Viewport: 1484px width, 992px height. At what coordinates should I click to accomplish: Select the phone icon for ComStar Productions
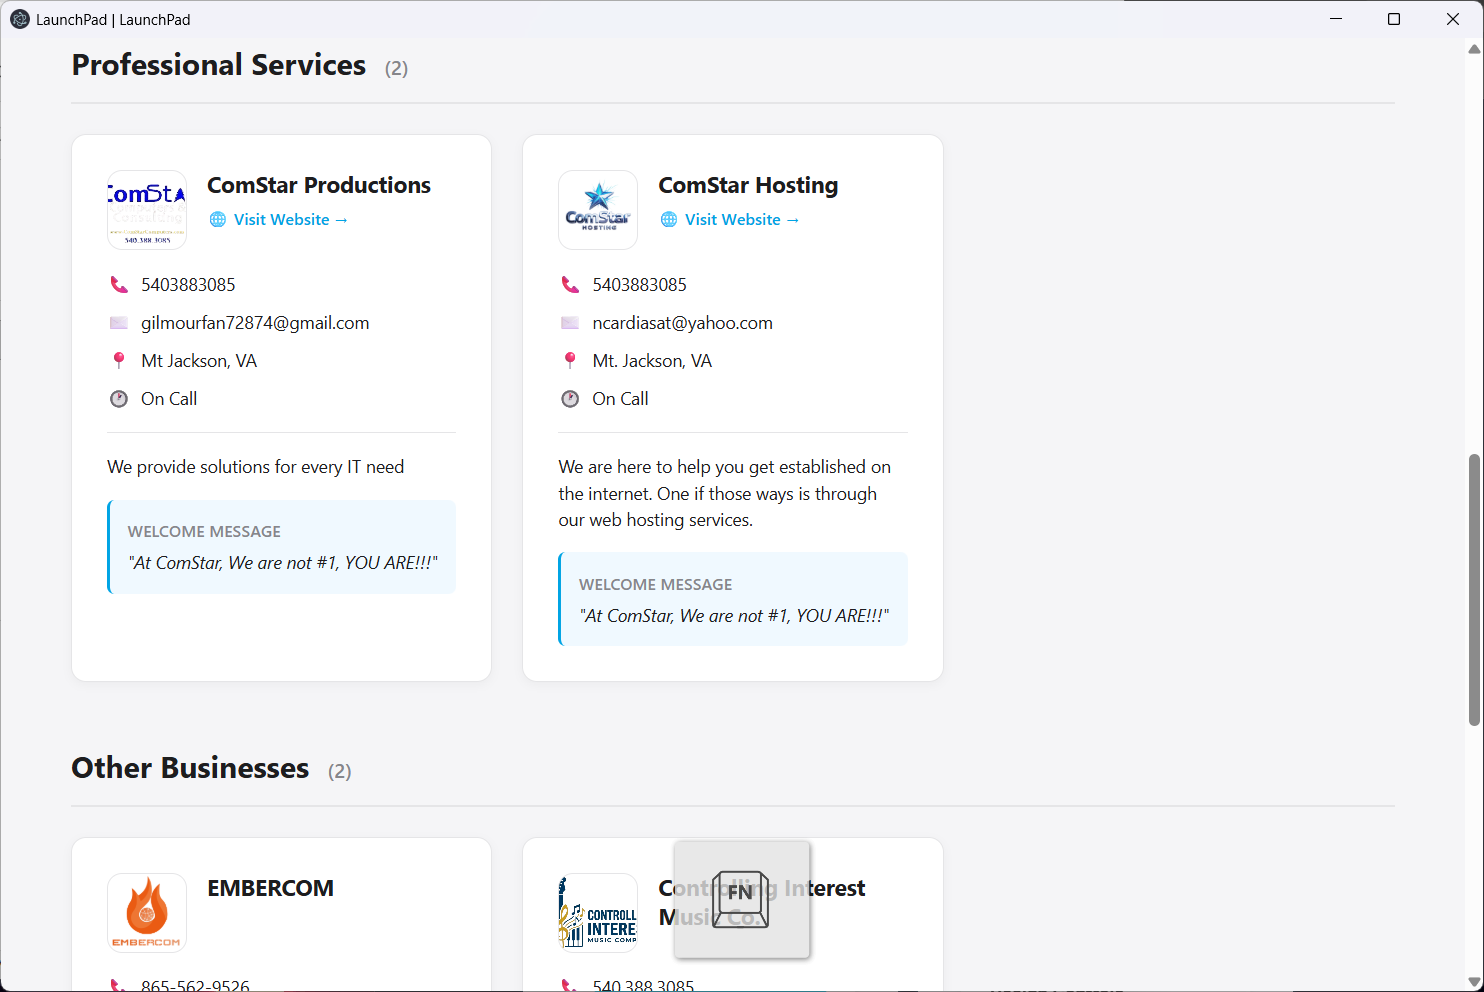[119, 284]
